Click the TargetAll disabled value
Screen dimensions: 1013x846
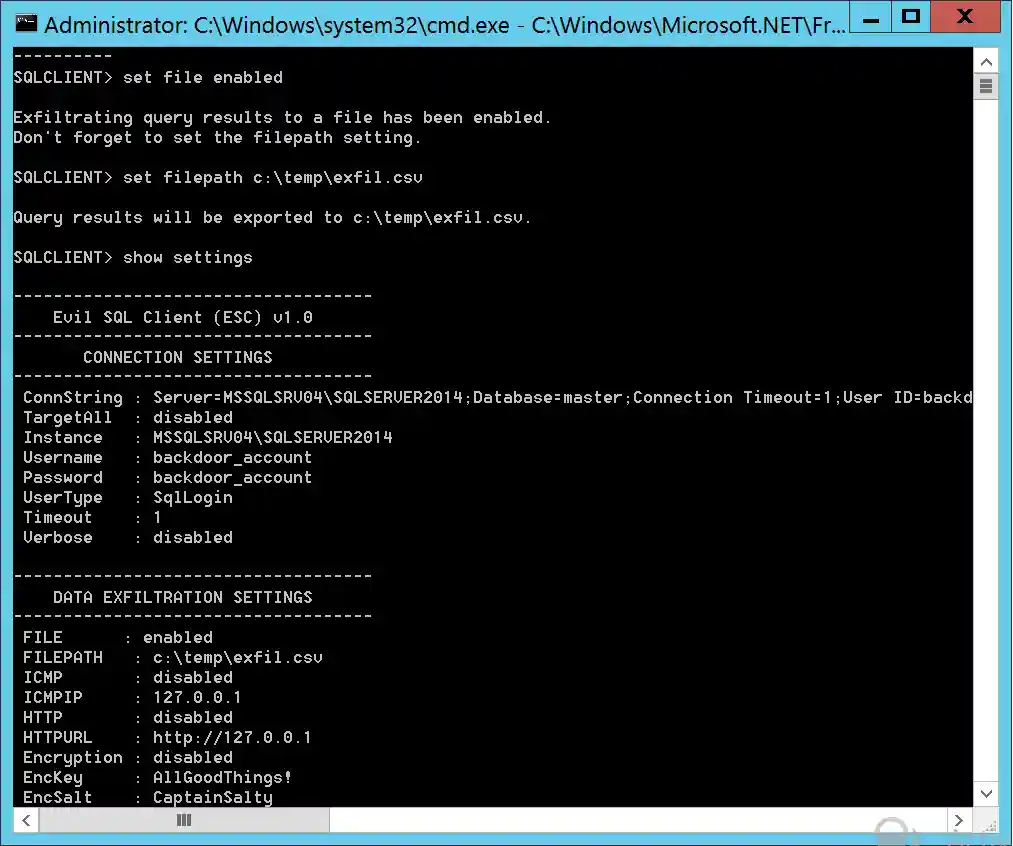(x=193, y=418)
